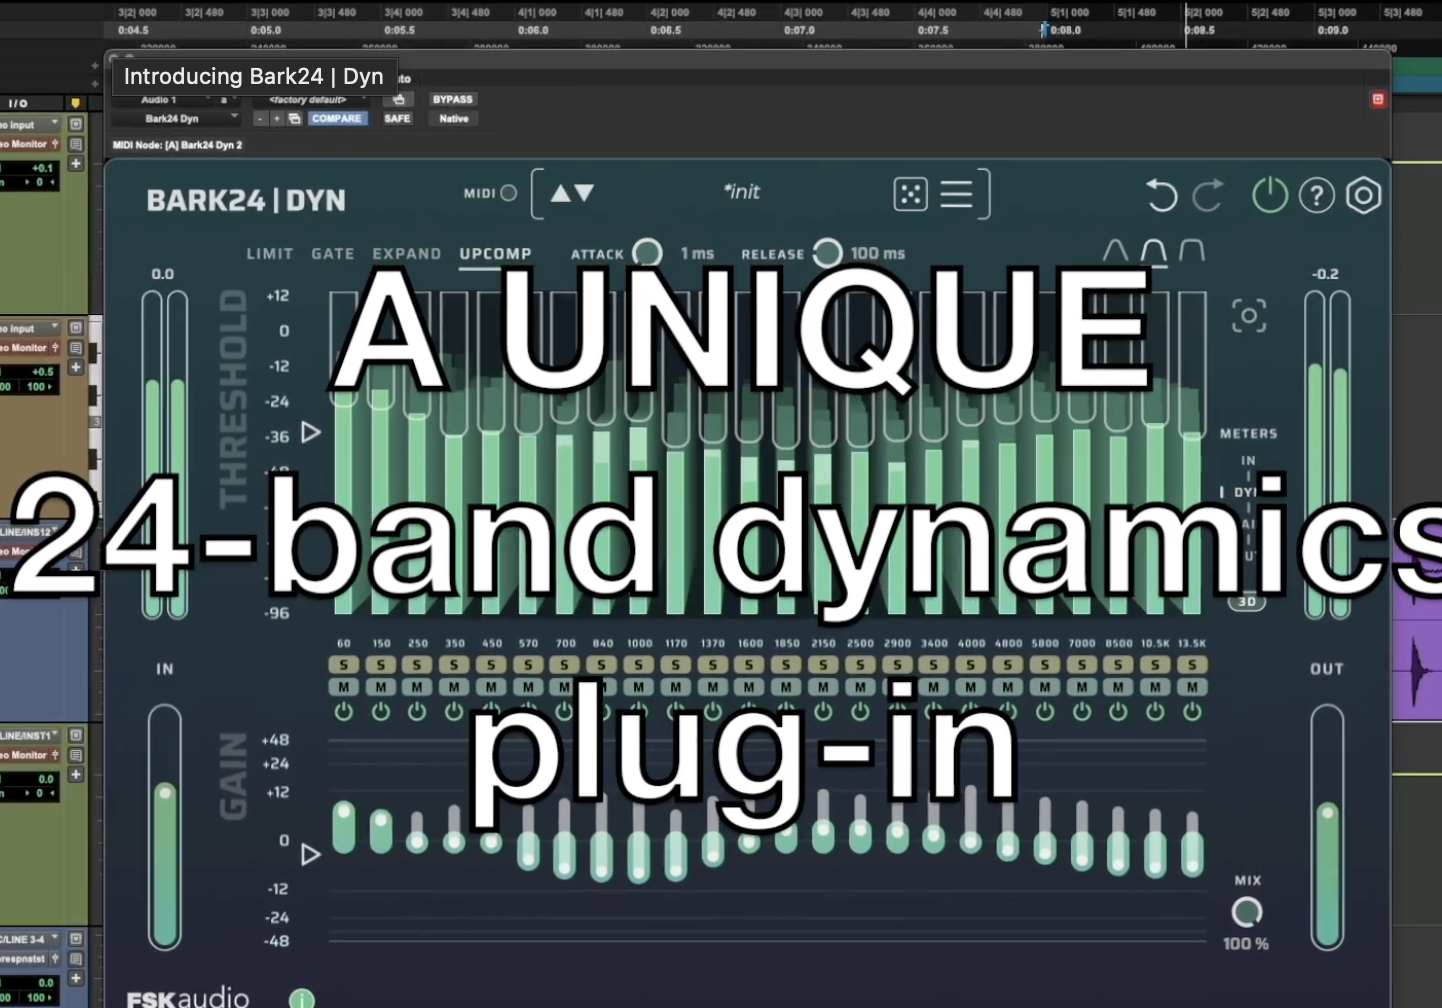This screenshot has height=1008, width=1442.
Task: Click the *init preset name
Action: tap(742, 192)
